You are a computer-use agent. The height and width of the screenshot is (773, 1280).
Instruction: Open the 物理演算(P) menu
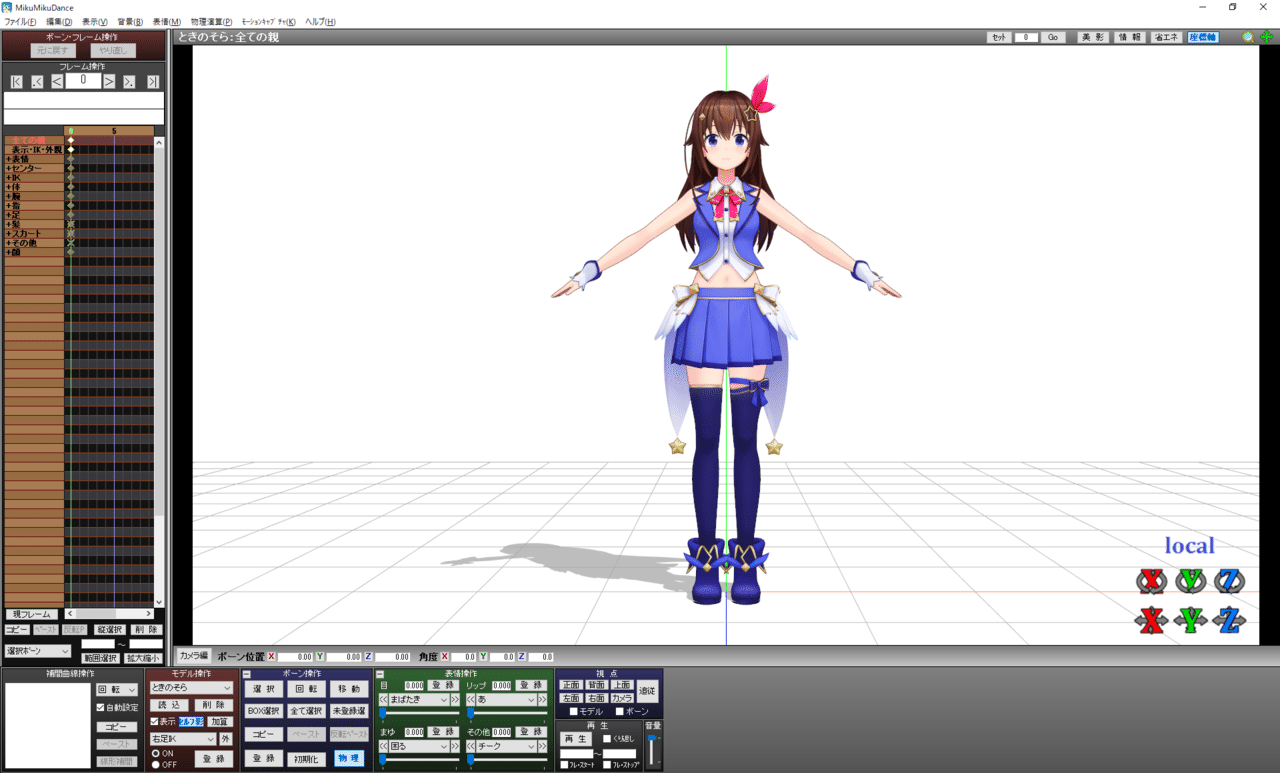(211, 21)
